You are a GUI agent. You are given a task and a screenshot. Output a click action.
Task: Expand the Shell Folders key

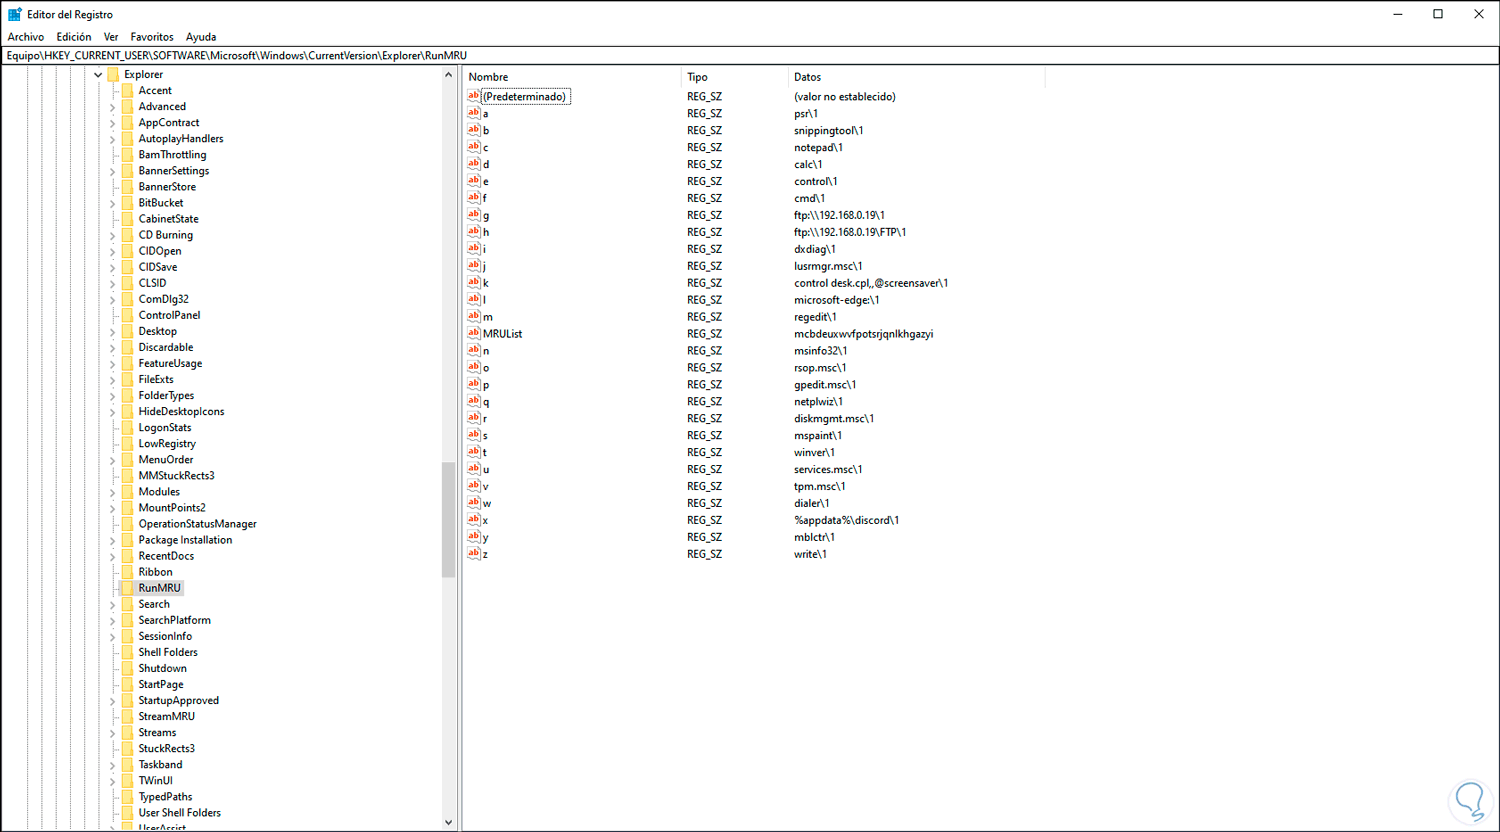113,651
